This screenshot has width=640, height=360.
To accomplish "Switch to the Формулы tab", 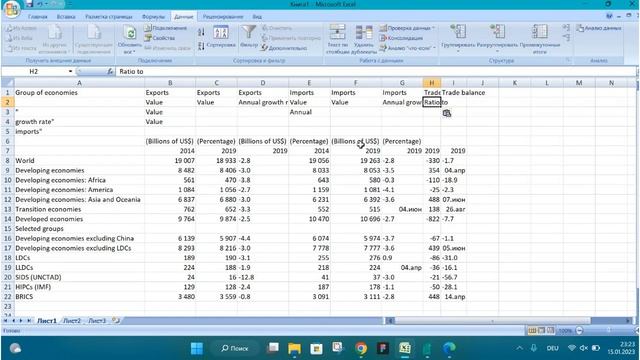I will [153, 17].
